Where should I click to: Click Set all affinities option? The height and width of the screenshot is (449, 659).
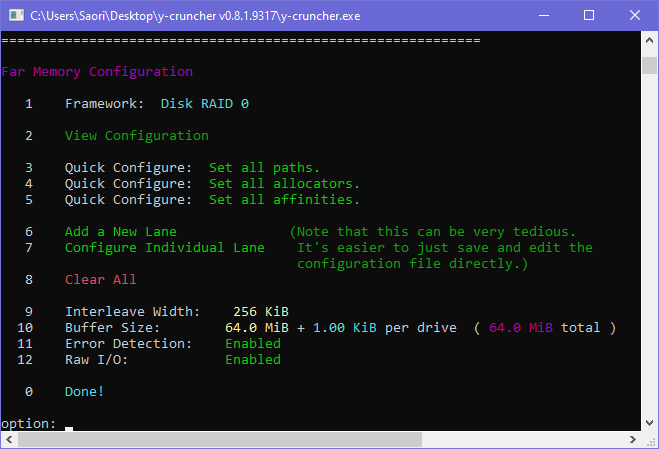click(284, 200)
